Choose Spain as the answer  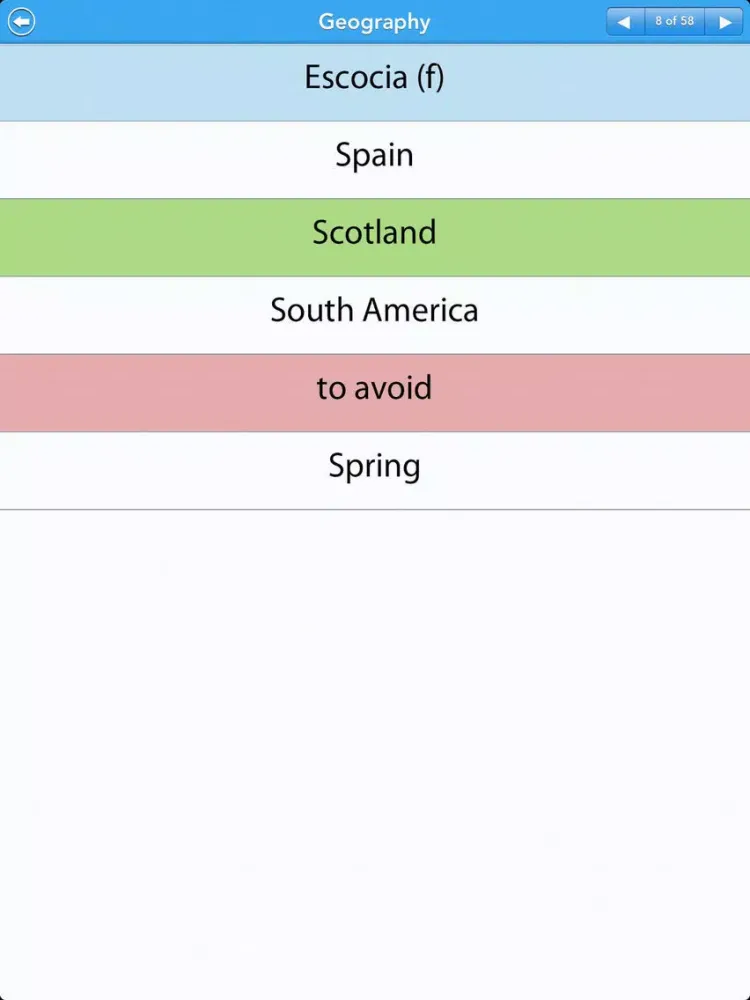tap(374, 156)
